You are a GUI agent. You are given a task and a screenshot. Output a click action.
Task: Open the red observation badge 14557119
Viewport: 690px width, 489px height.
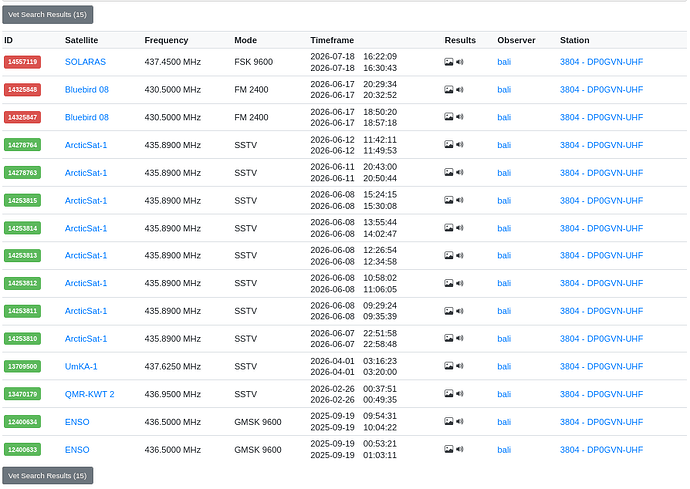(x=22, y=62)
